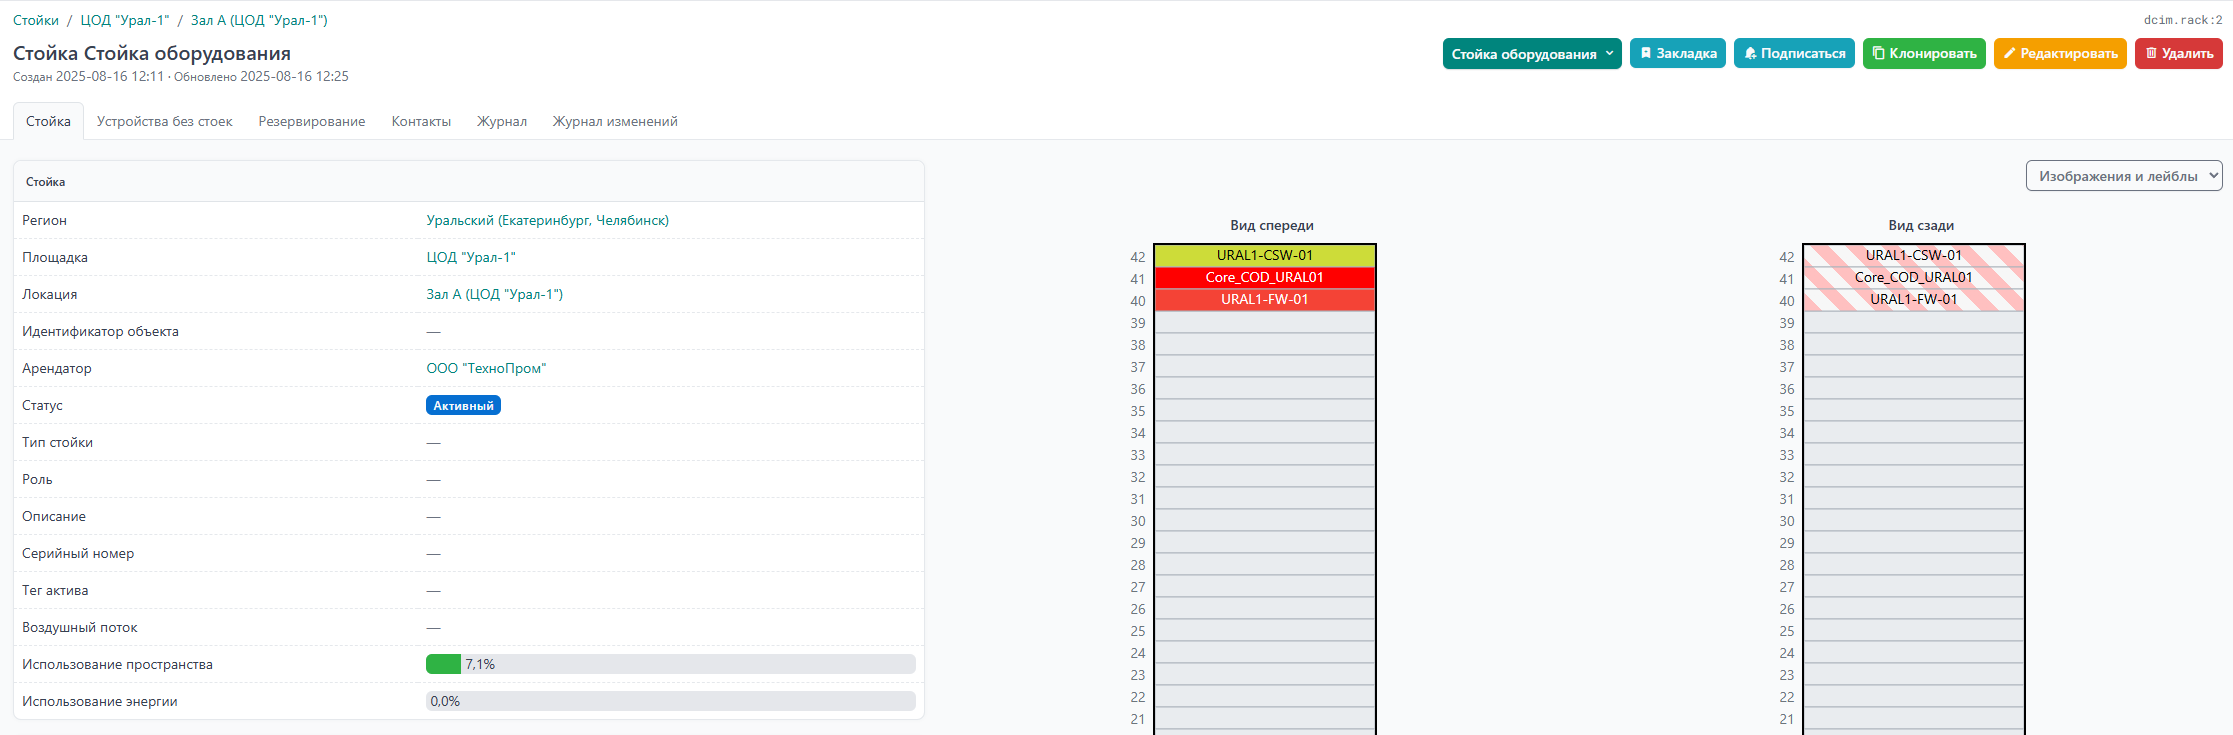This screenshot has width=2233, height=735.
Task: Click the trash icon in Удалить button
Action: (2151, 54)
